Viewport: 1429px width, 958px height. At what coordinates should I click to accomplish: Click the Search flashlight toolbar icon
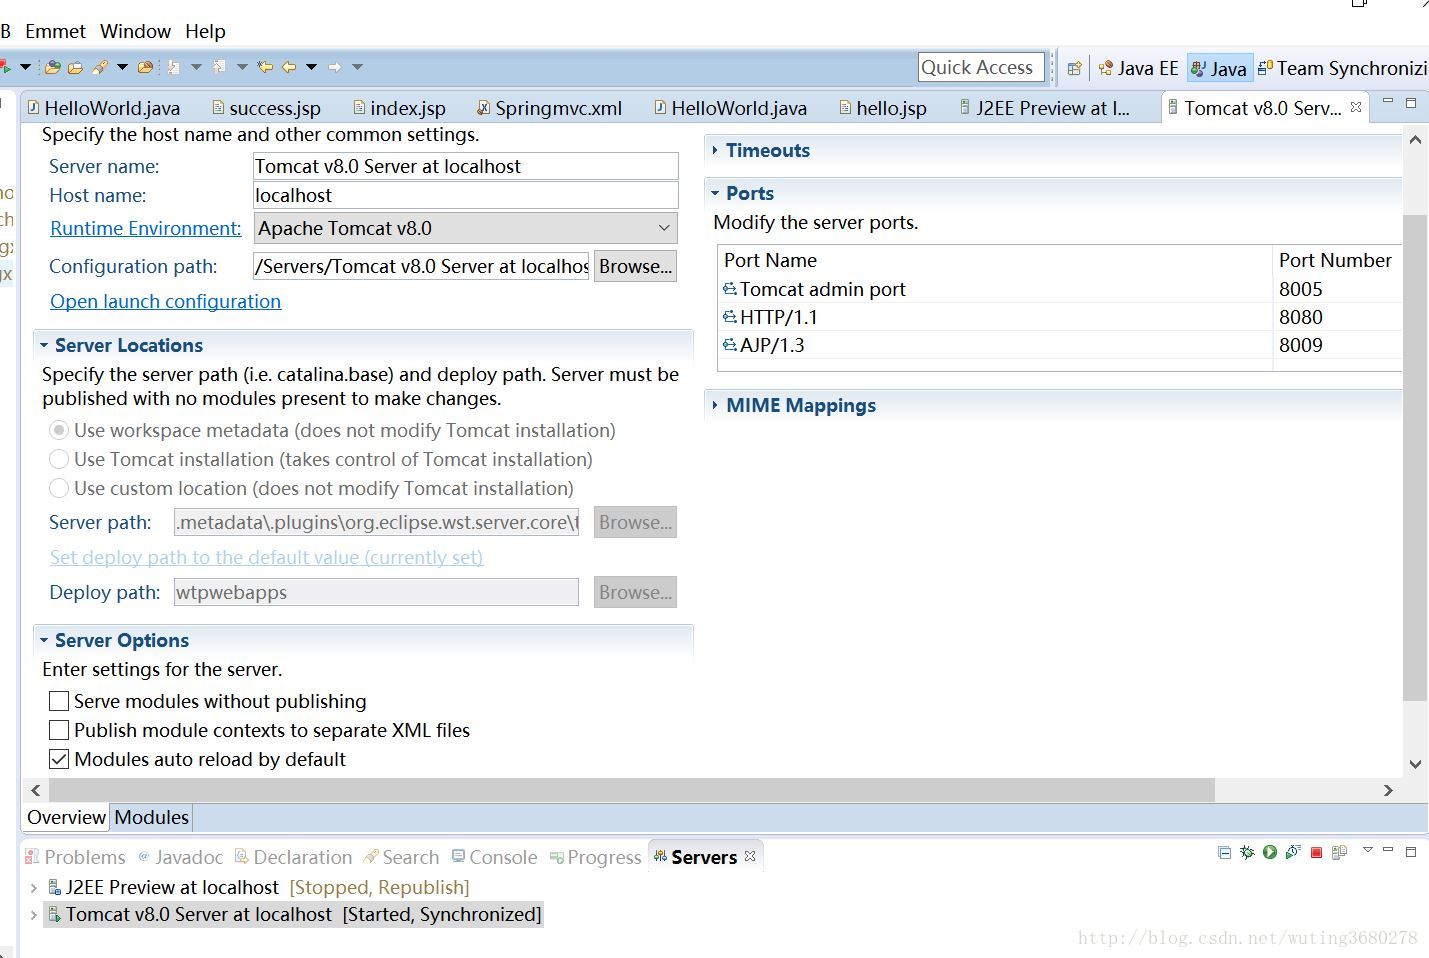coord(100,67)
